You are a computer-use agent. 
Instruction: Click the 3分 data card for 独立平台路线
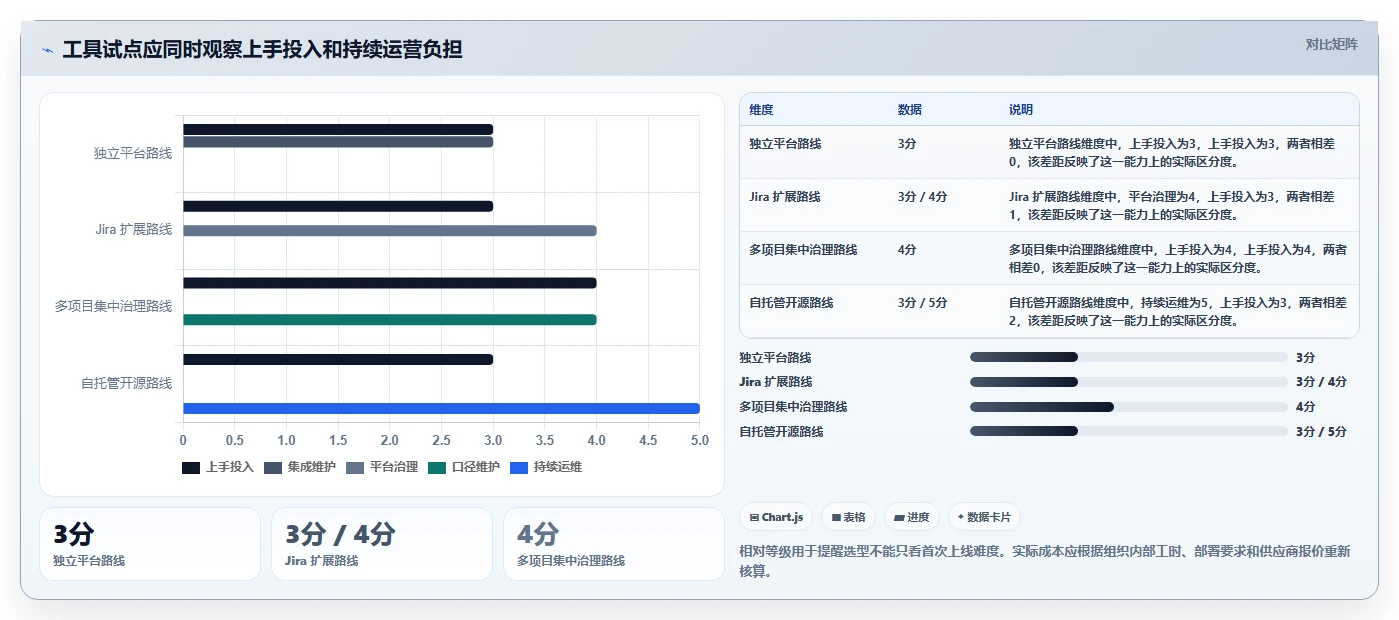pos(150,544)
